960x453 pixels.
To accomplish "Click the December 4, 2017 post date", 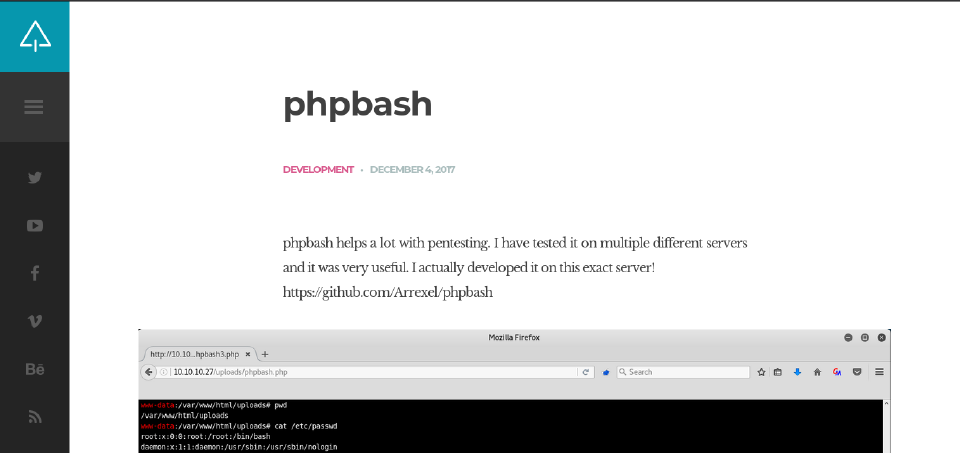I will tap(412, 170).
